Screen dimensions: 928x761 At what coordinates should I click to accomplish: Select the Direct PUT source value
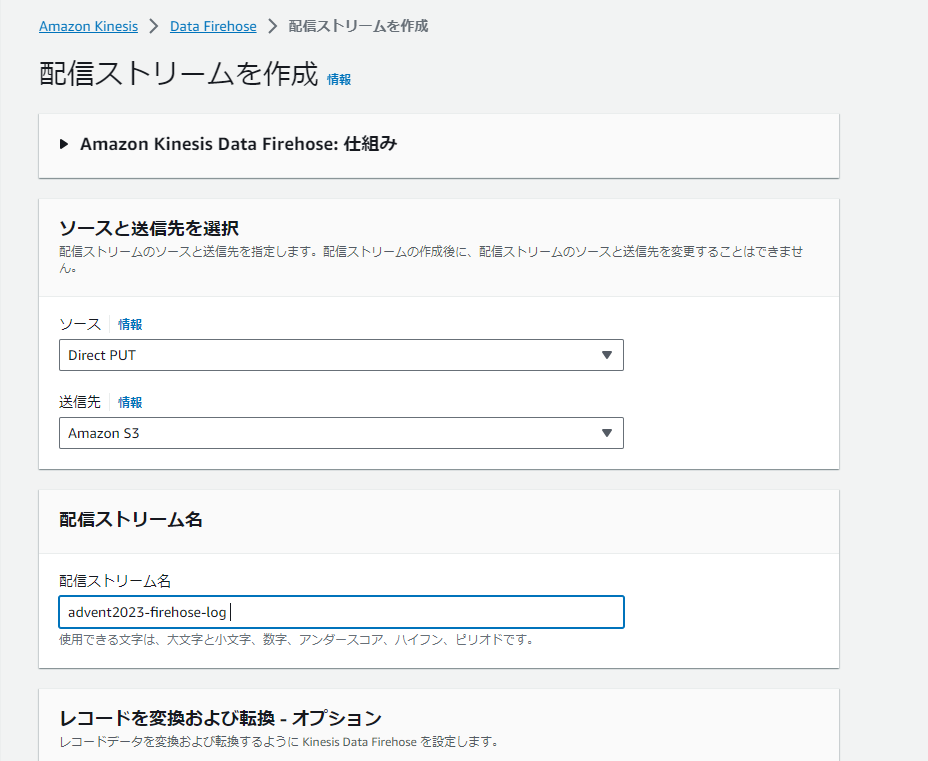340,354
